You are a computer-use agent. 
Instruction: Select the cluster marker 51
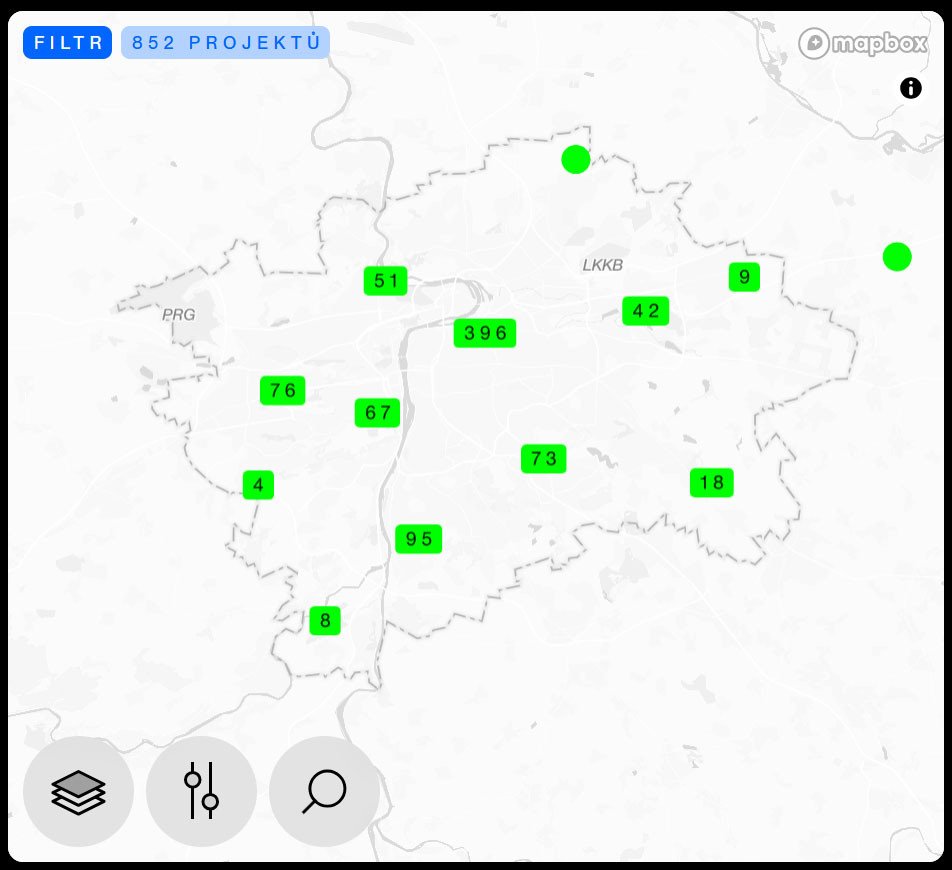(x=386, y=280)
